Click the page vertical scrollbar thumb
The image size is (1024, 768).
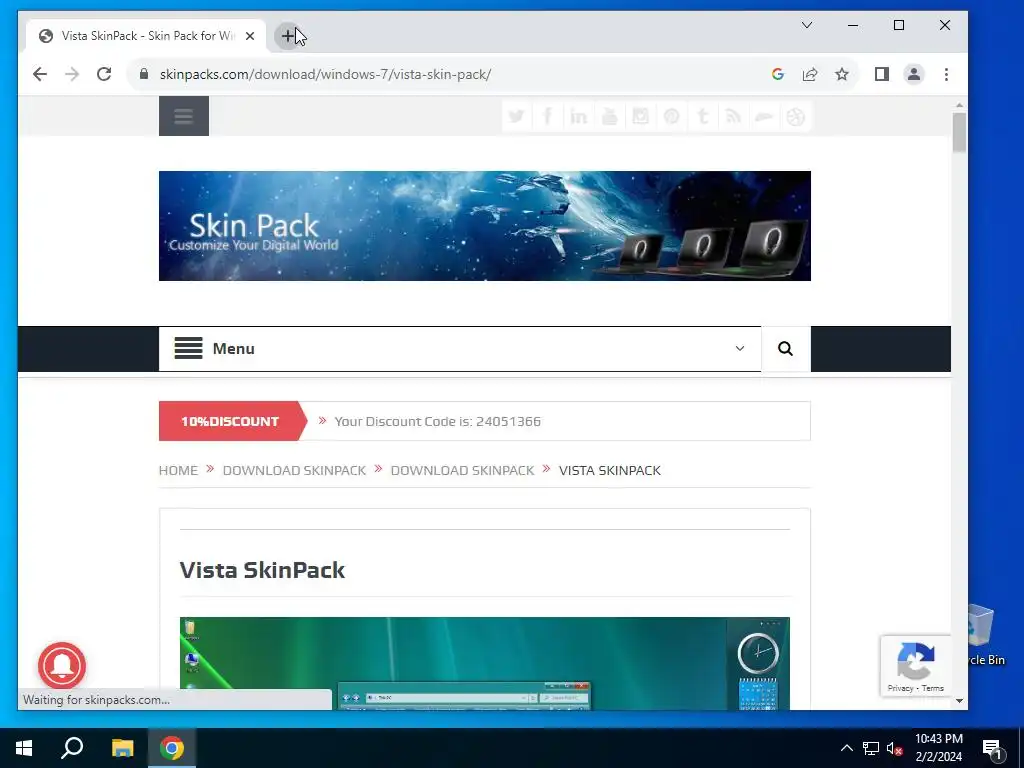[x=959, y=133]
